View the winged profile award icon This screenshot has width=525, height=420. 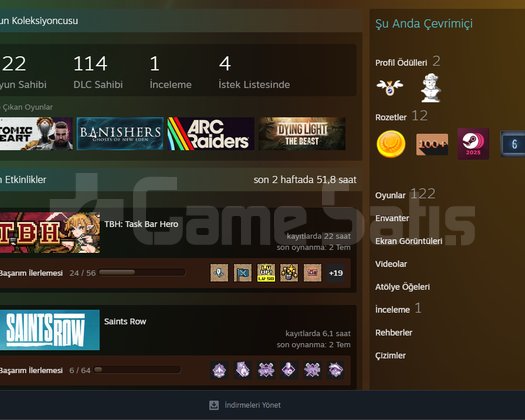tap(390, 87)
